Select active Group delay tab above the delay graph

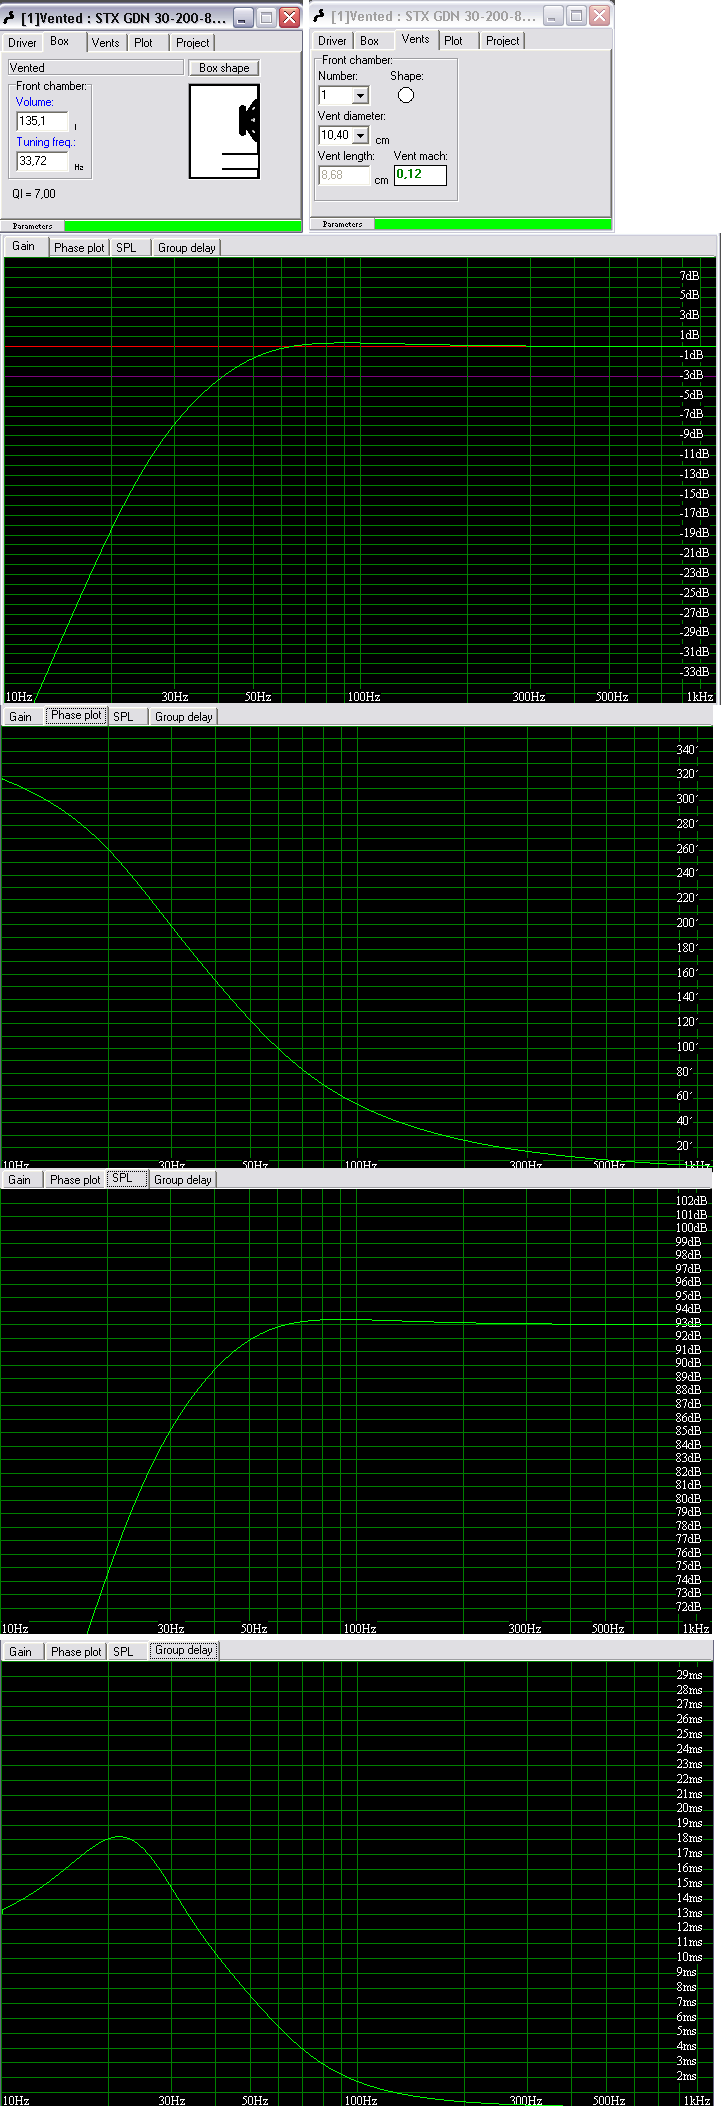tap(184, 1651)
